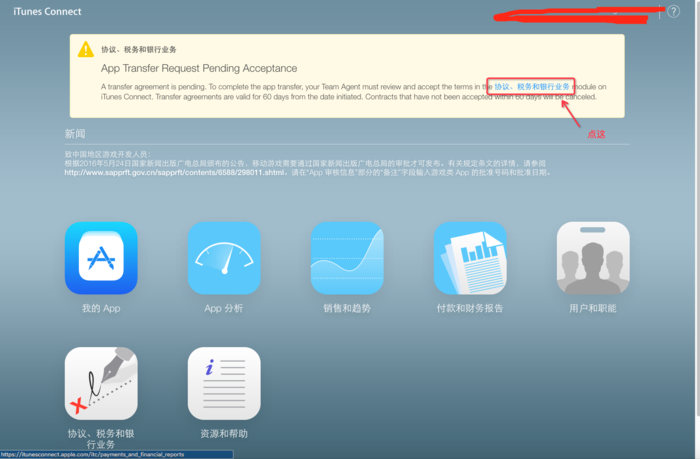The image size is (700, 459).
Task: Open the App 分析 gauge icon
Action: 224,258
